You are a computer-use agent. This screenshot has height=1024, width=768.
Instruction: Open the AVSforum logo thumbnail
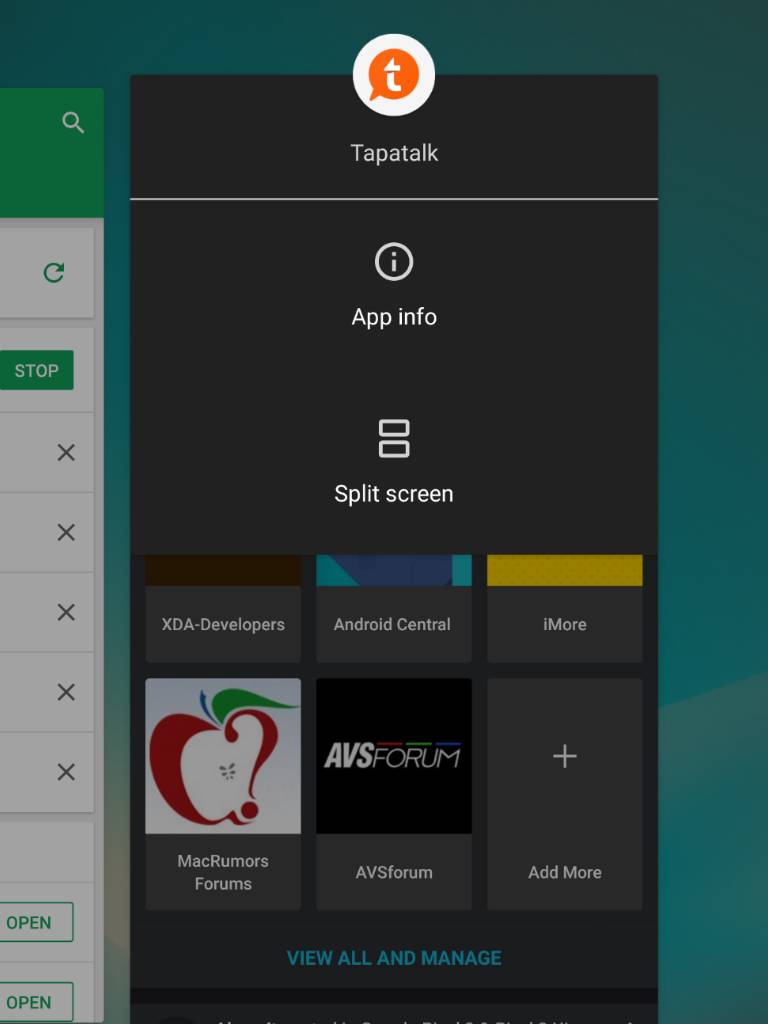point(394,756)
